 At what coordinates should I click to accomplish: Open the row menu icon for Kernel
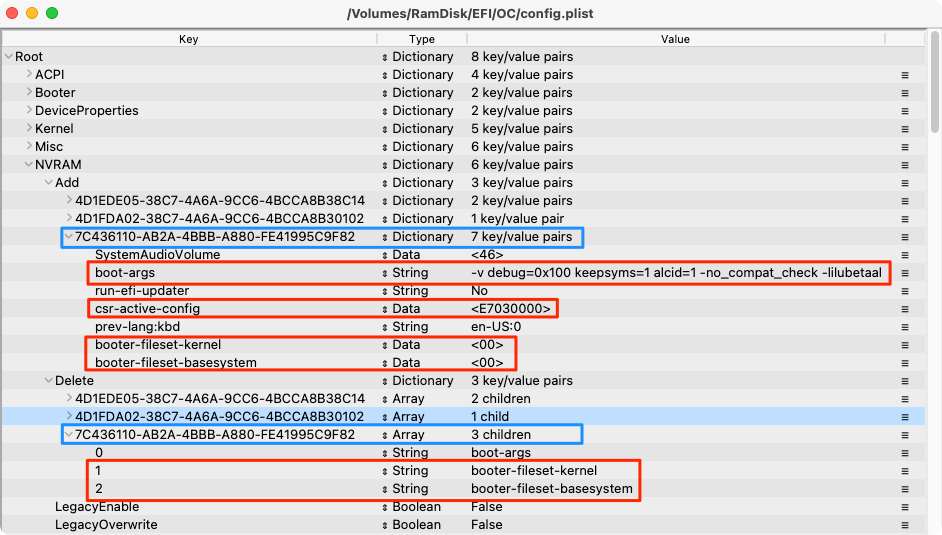[x=905, y=129]
